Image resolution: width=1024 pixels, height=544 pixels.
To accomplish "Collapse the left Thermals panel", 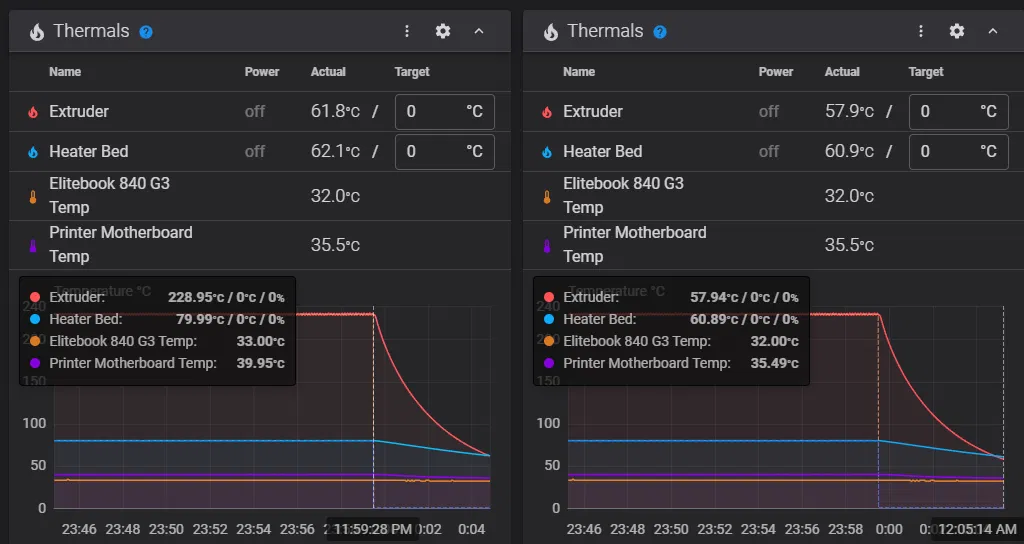I will pos(479,31).
